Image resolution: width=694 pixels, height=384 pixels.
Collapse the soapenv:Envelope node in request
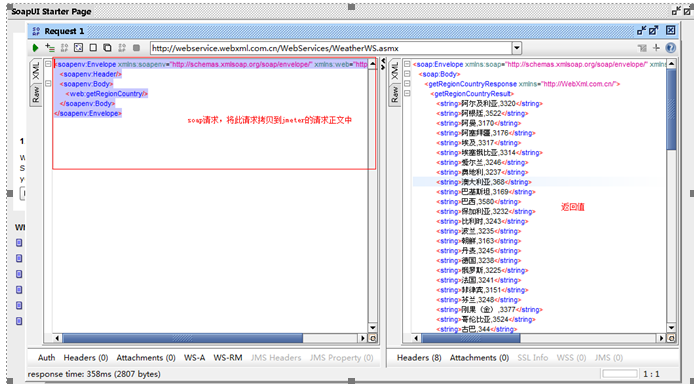point(48,64)
